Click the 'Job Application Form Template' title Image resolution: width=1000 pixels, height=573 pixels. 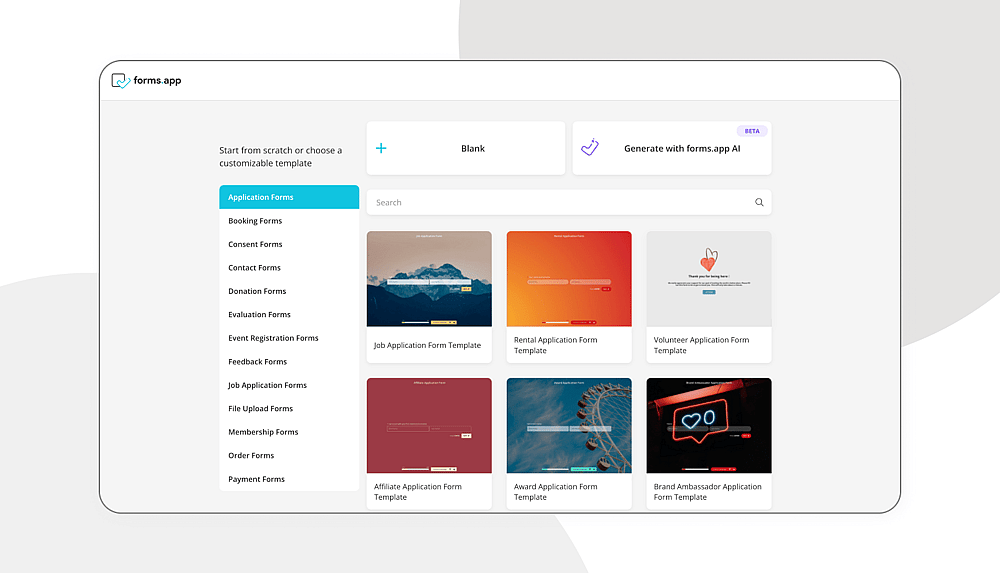(x=427, y=345)
